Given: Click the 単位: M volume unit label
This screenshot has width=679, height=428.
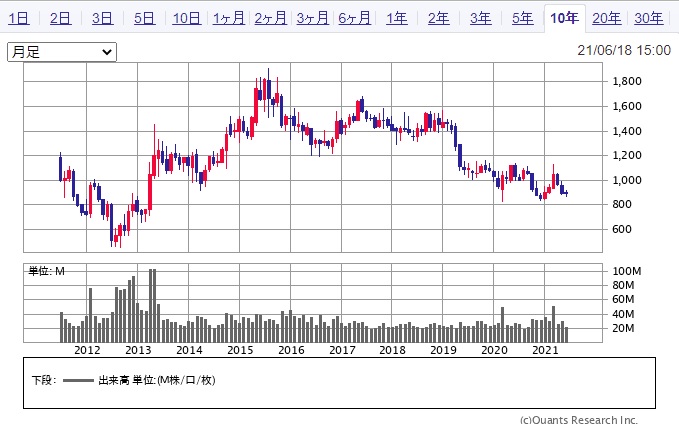Looking at the screenshot, I should coord(46,271).
